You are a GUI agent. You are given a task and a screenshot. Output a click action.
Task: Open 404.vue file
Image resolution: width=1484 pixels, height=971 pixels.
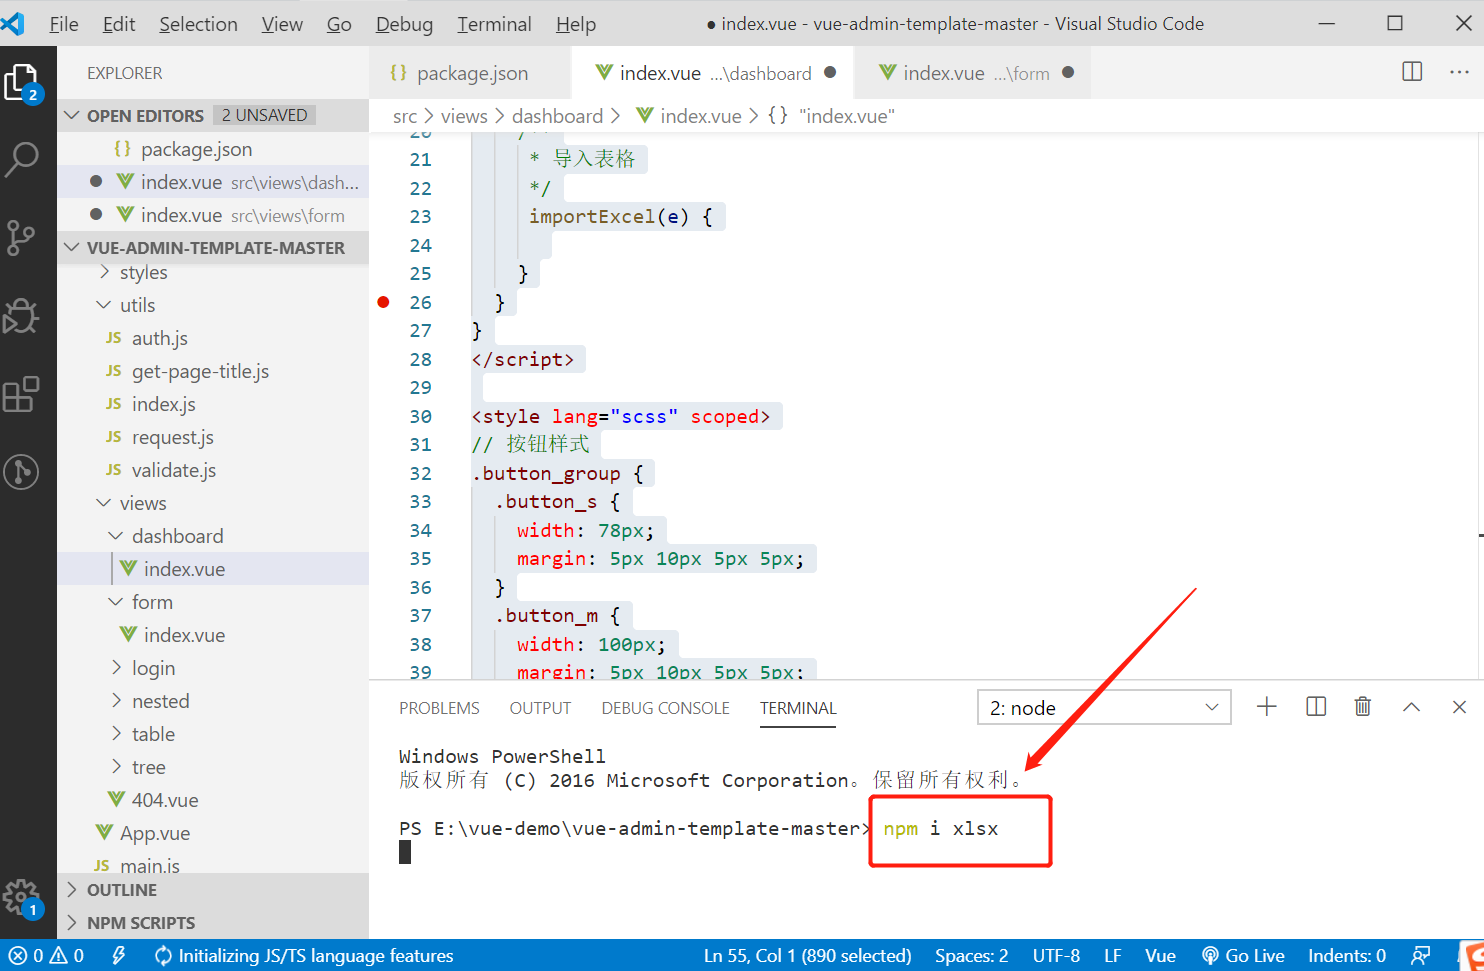213,800
